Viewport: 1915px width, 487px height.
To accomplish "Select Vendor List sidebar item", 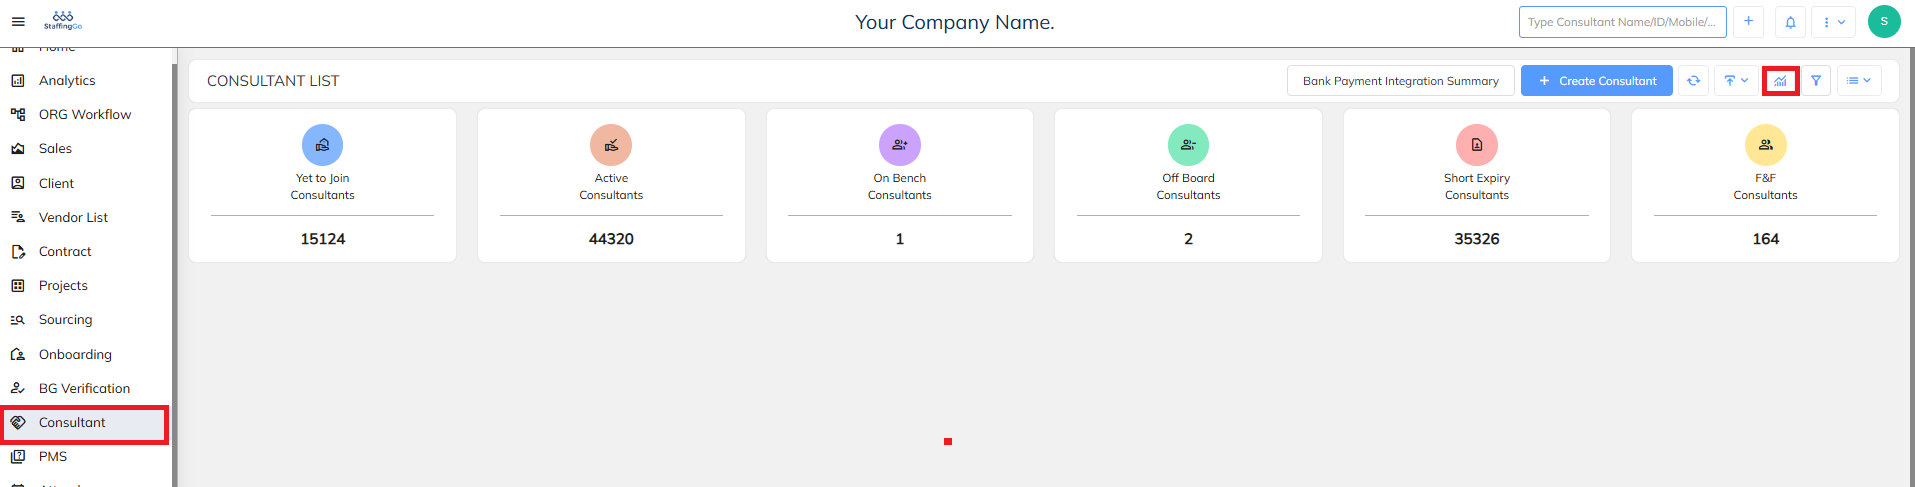I will point(73,217).
